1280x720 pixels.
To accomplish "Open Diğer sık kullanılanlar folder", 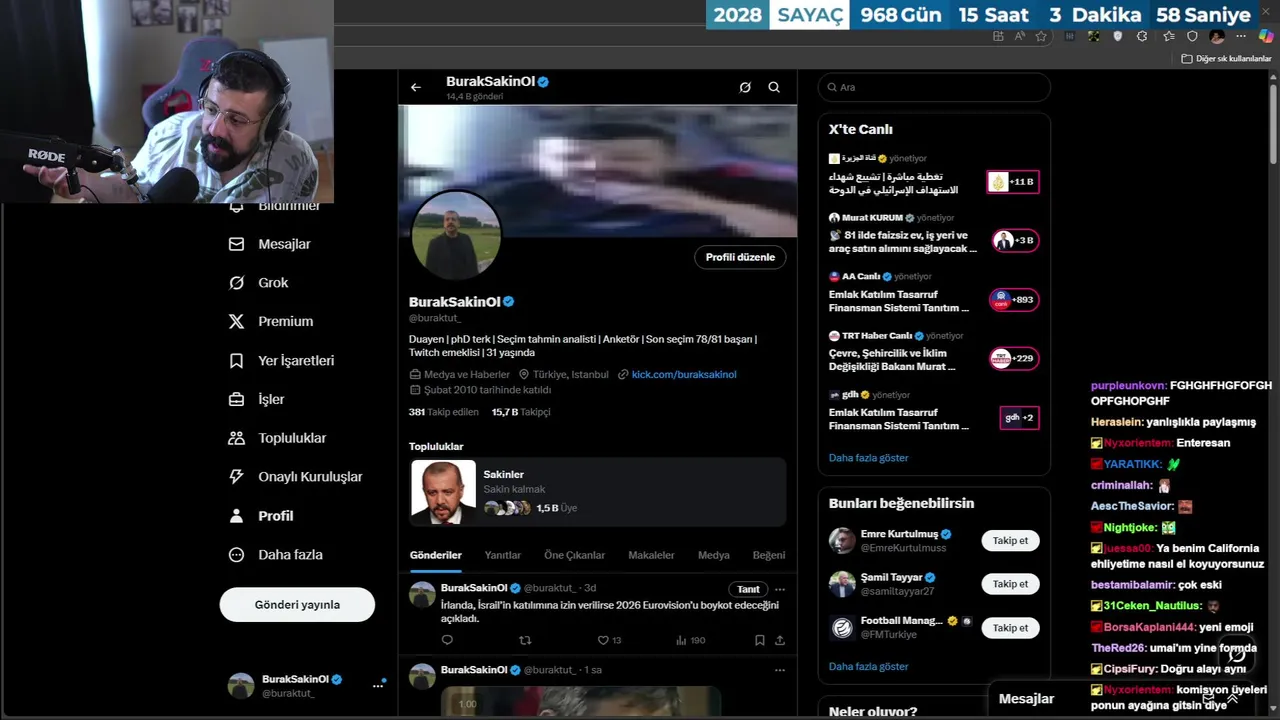I will (1226, 59).
